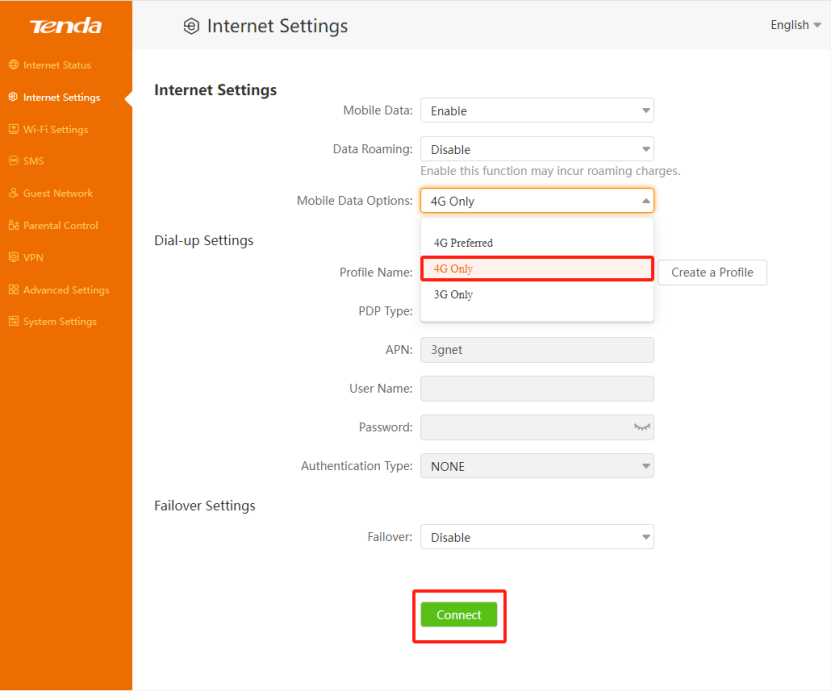The image size is (831, 692).
Task: Expand the Data Roaming dropdown
Action: (x=536, y=149)
